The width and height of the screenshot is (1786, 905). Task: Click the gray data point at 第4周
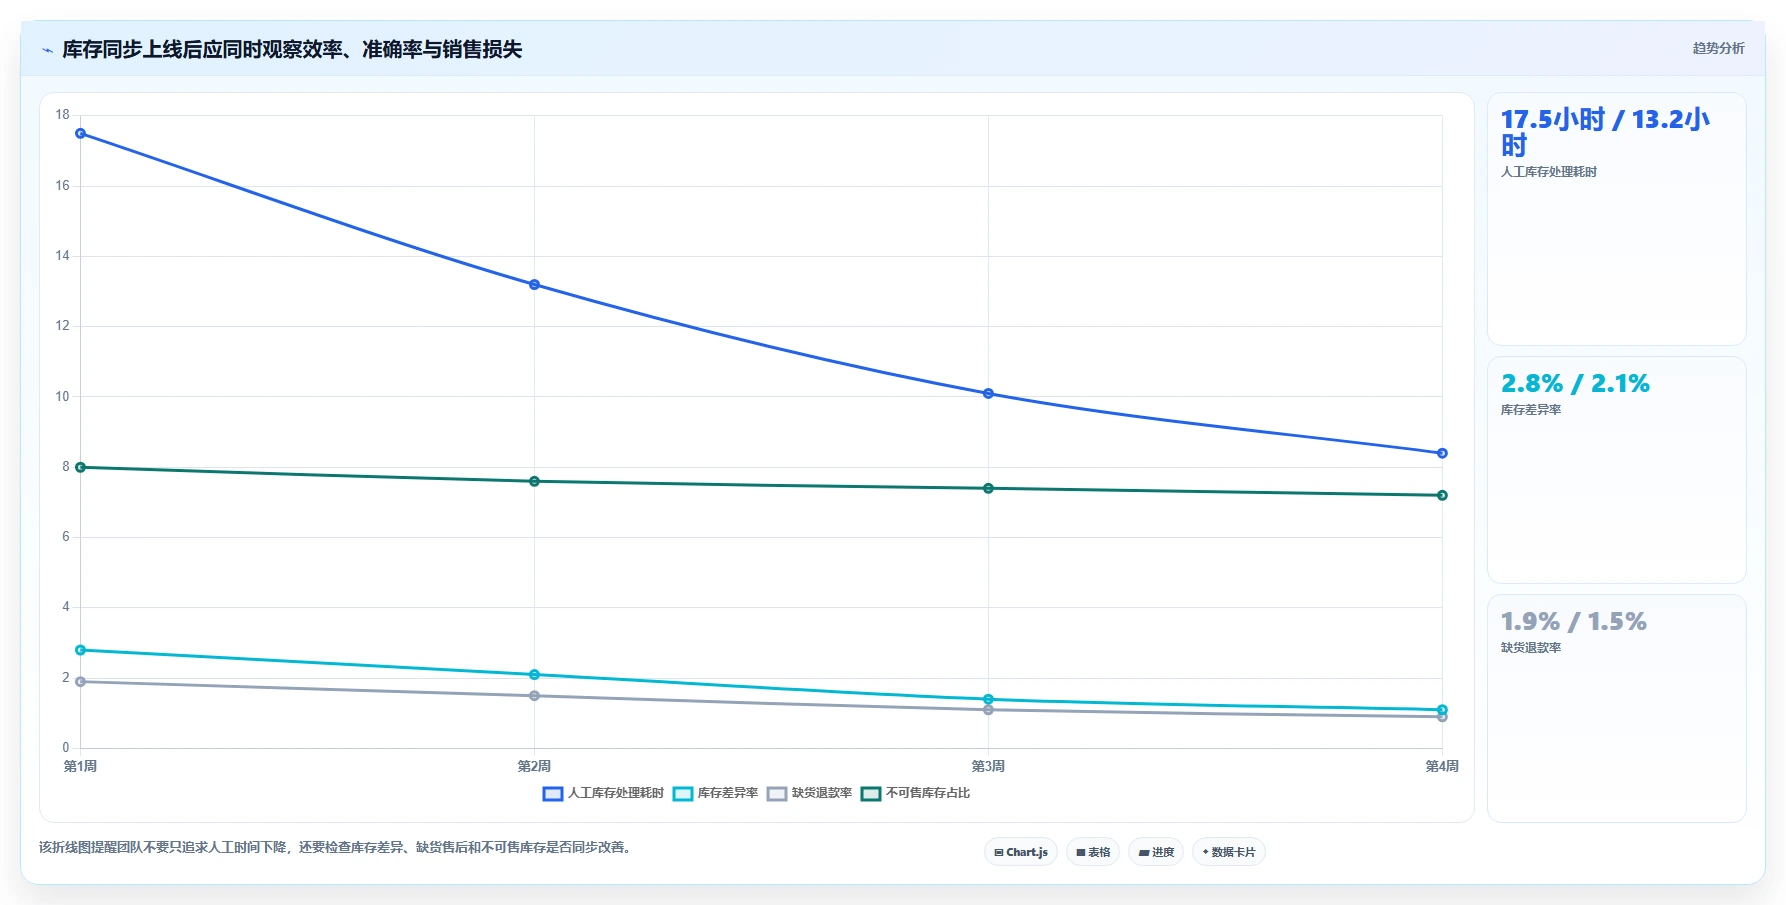point(1442,717)
